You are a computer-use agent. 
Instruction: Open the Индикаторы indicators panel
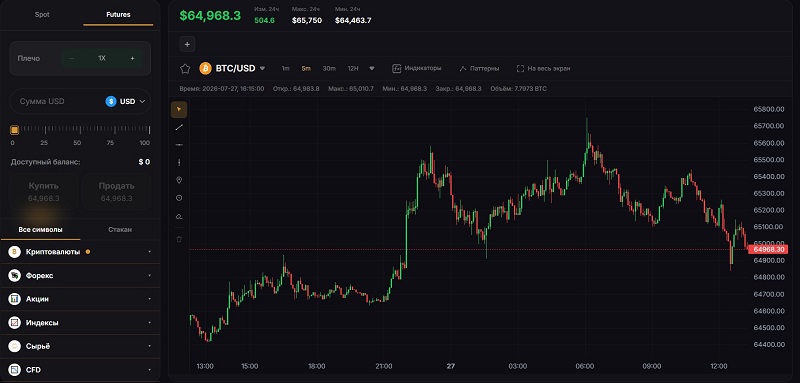tap(417, 68)
